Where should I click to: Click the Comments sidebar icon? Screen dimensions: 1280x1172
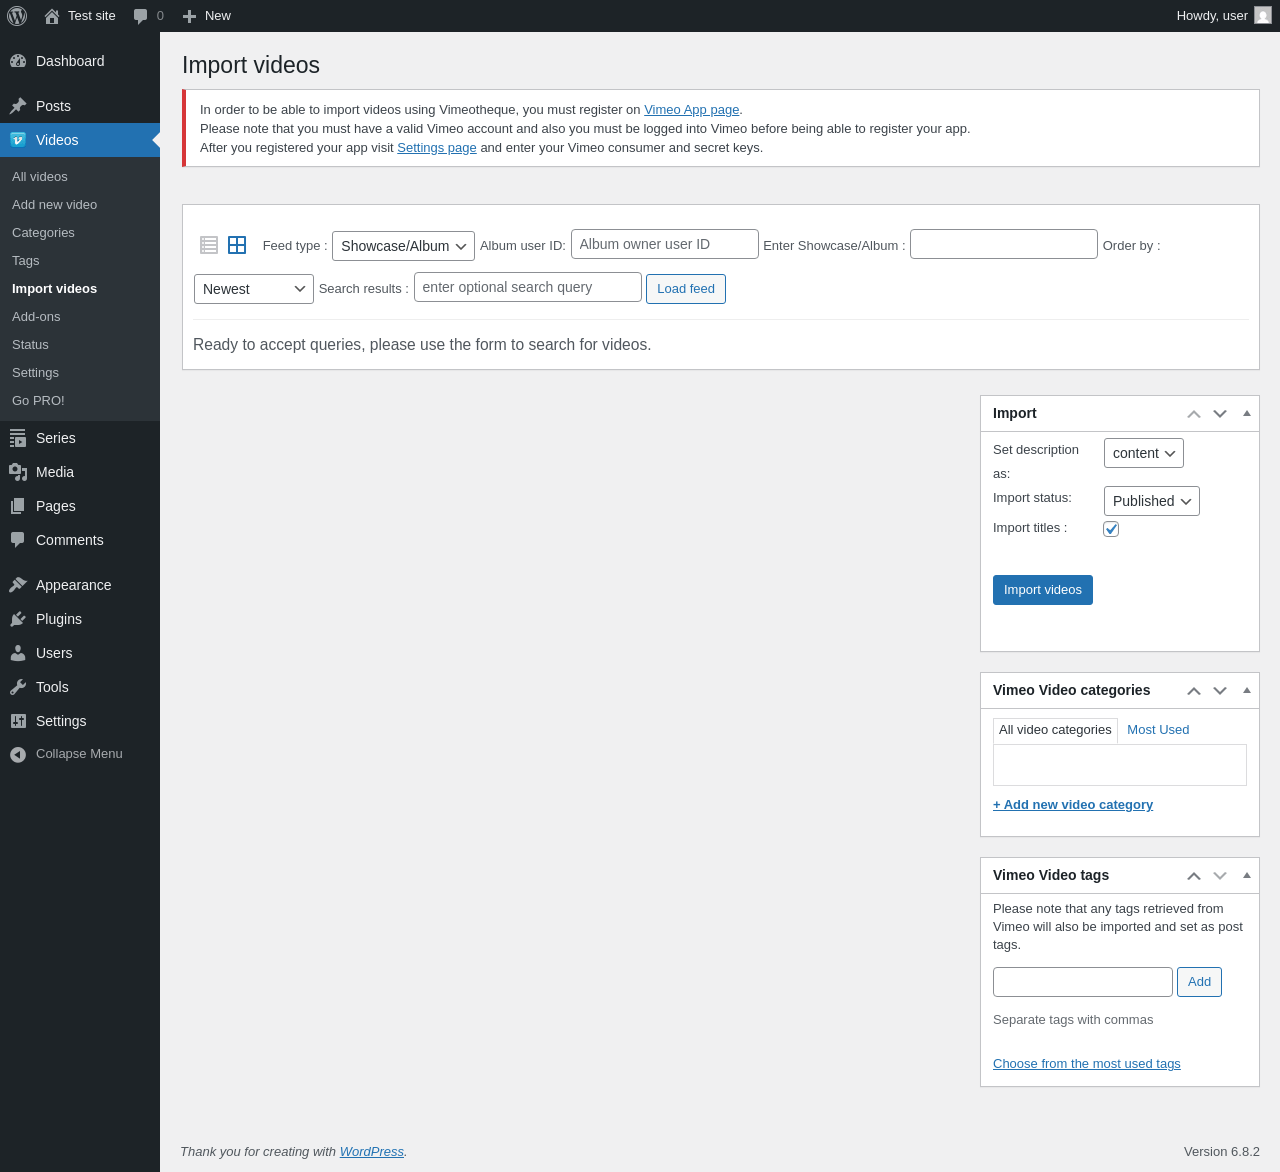coord(18,540)
